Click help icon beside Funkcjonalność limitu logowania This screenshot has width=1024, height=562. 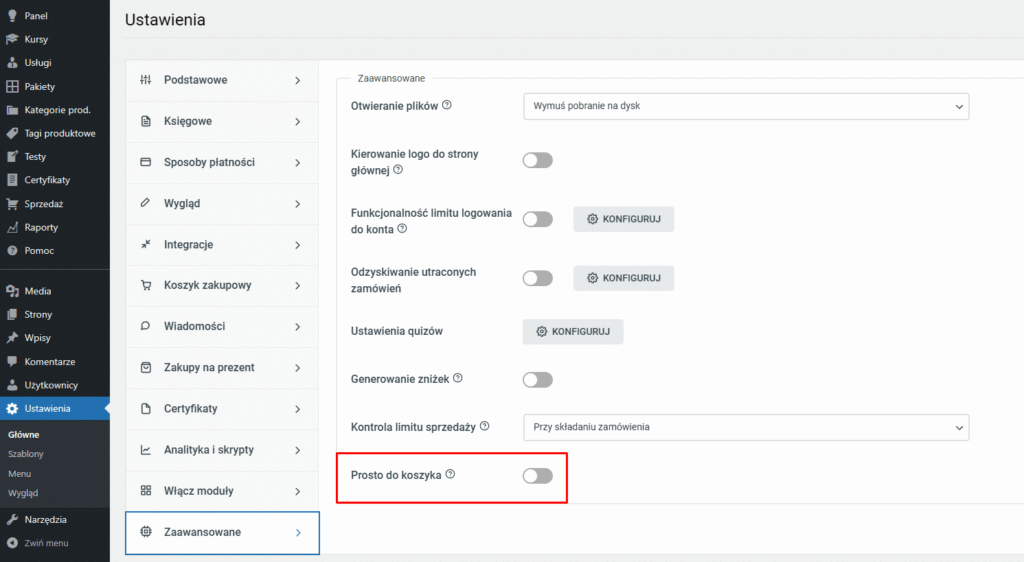402,228
